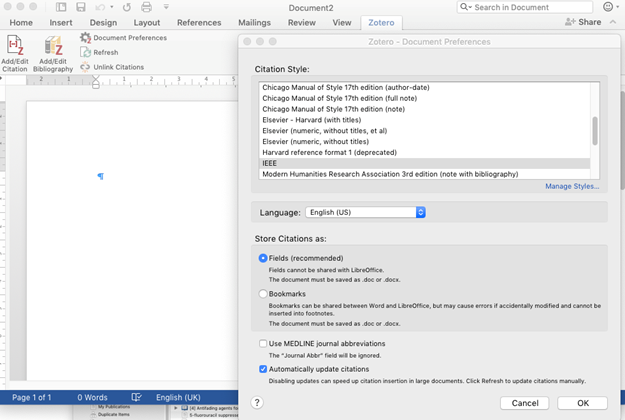
Task: Click the Cancel button
Action: click(x=525, y=403)
